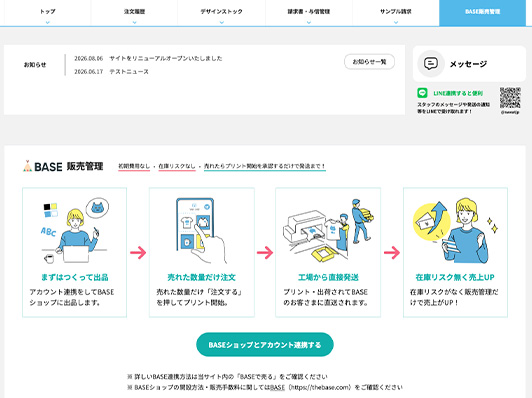Click the 工場から直接発送 heading
532x398 pixels.
pos(328,278)
